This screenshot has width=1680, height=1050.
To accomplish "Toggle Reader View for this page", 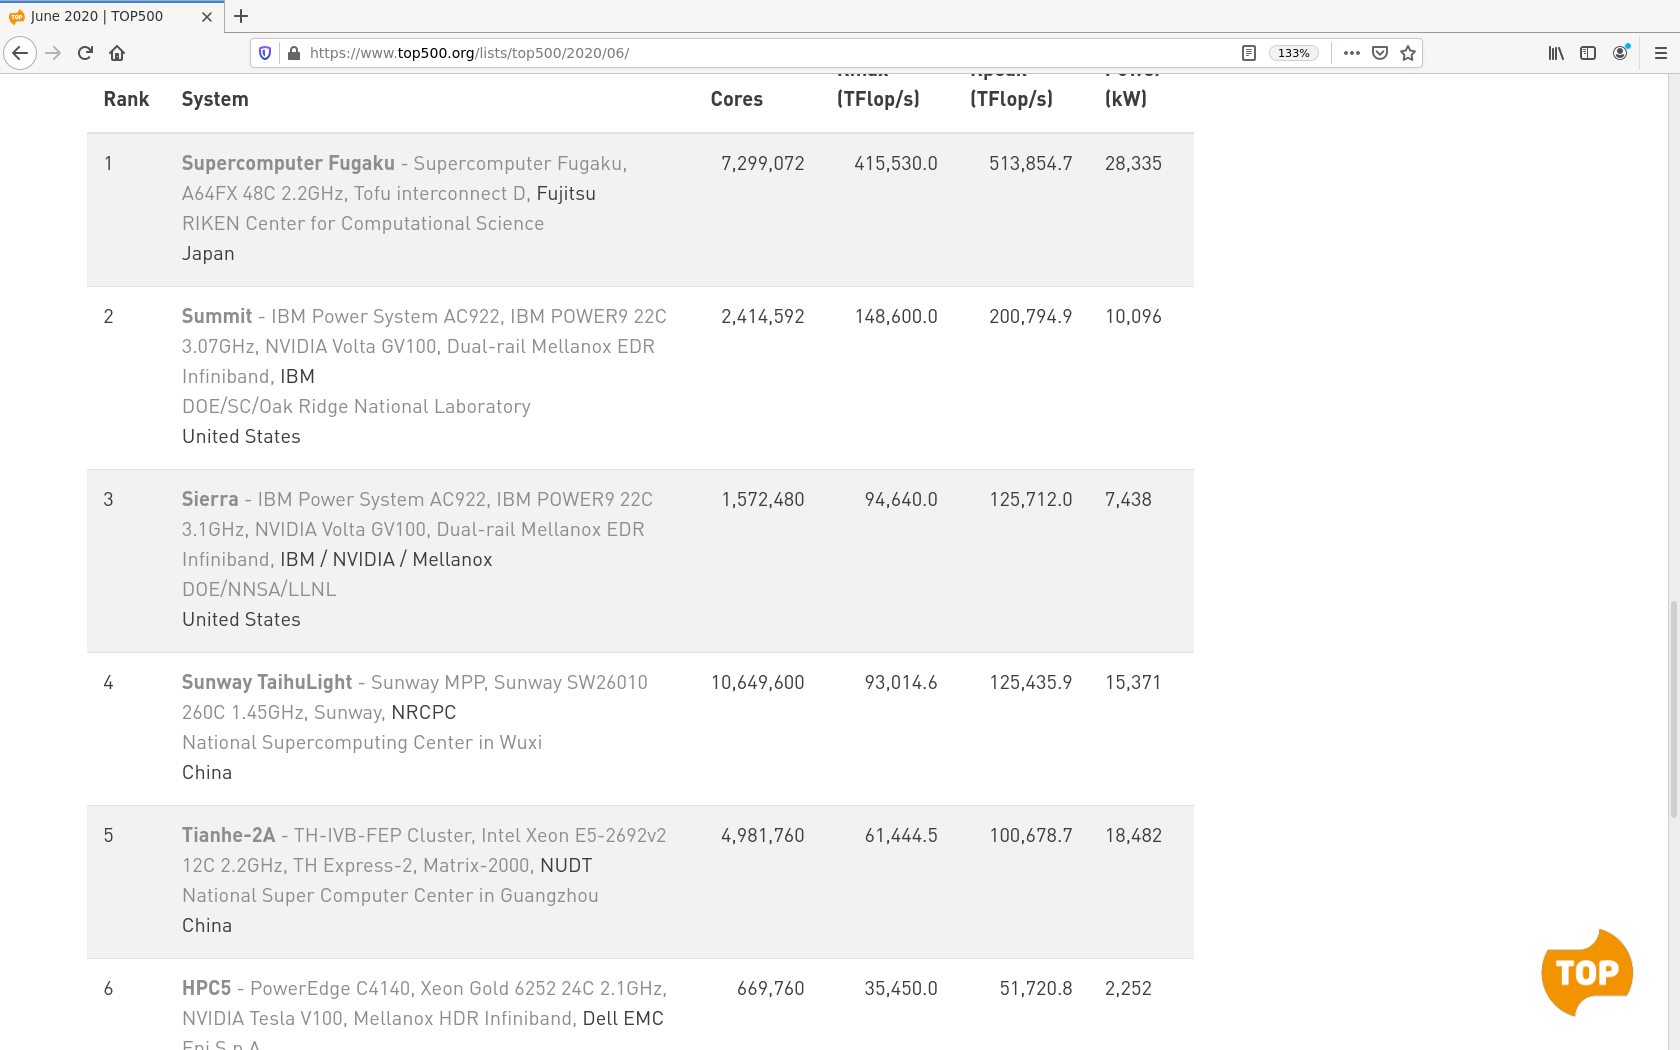I will tap(1249, 53).
